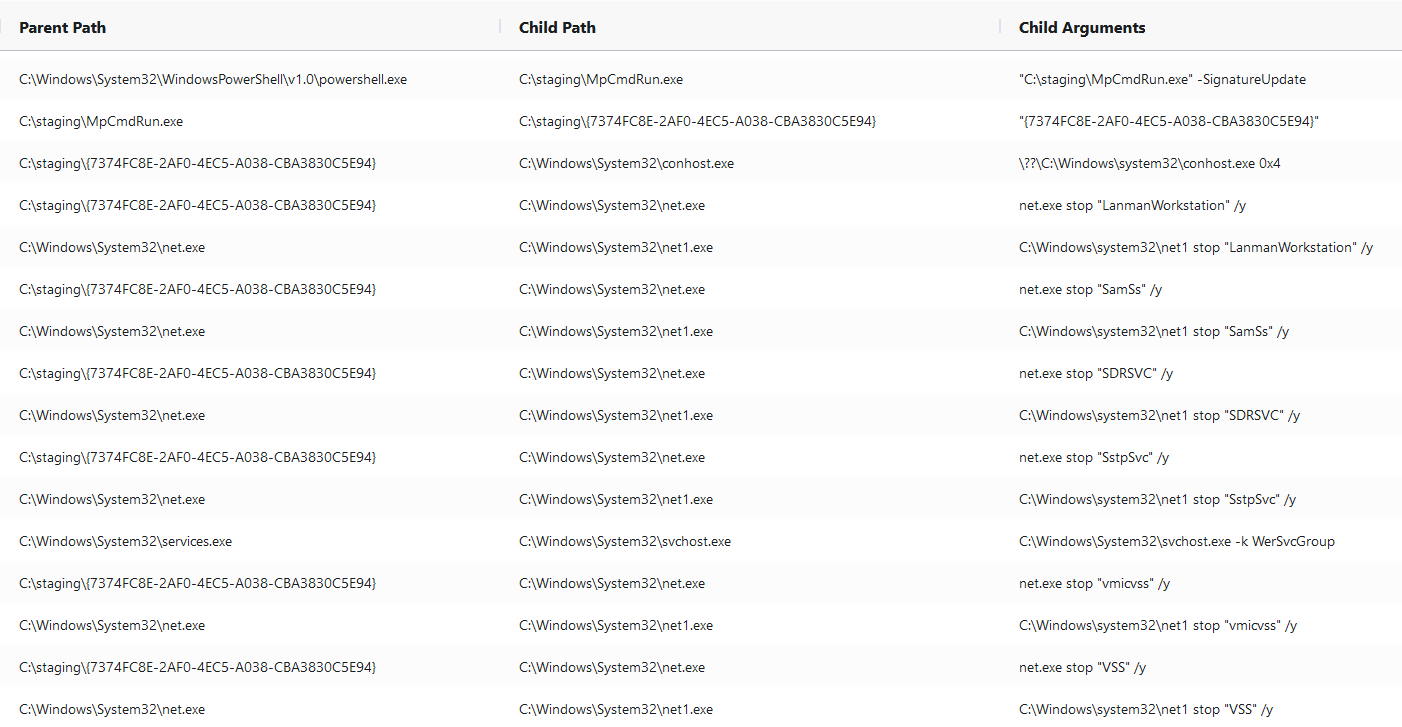Click C:\staging\MpCmdRun.exe in the Parent Path column
This screenshot has height=727, width=1402.
[101, 121]
